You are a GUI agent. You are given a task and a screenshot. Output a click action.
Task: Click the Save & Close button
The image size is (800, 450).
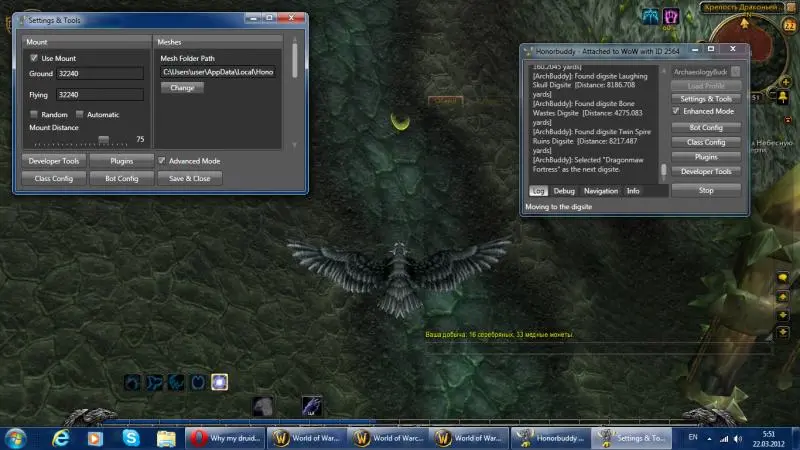coord(189,179)
